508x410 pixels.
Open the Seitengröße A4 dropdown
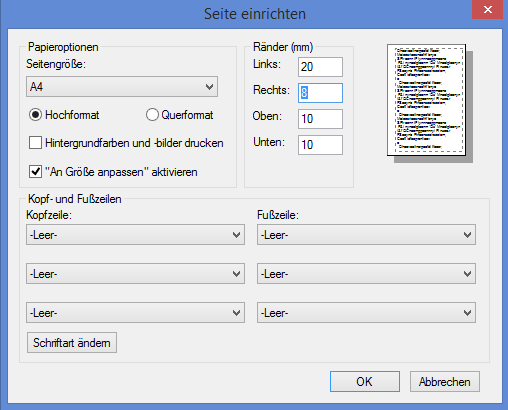(x=122, y=87)
